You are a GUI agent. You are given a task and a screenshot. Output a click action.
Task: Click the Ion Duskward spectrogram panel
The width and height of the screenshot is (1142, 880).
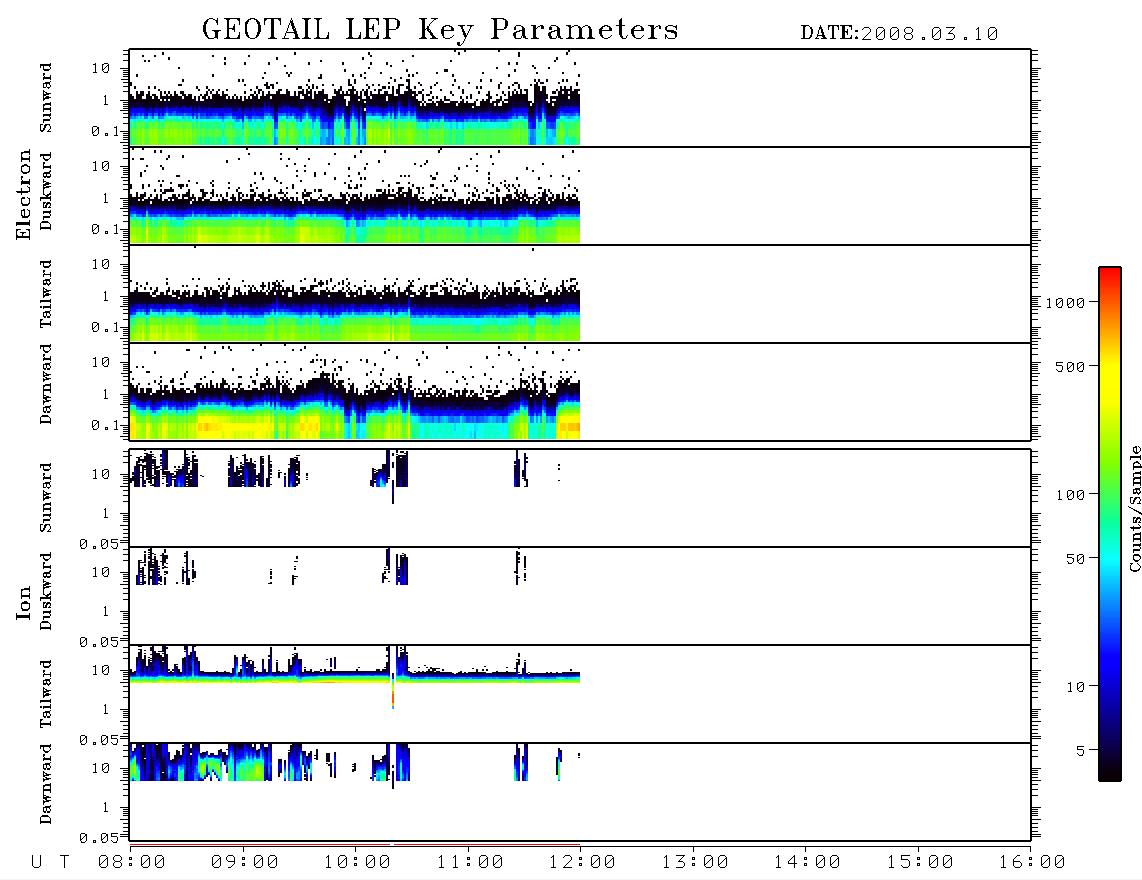click(580, 595)
